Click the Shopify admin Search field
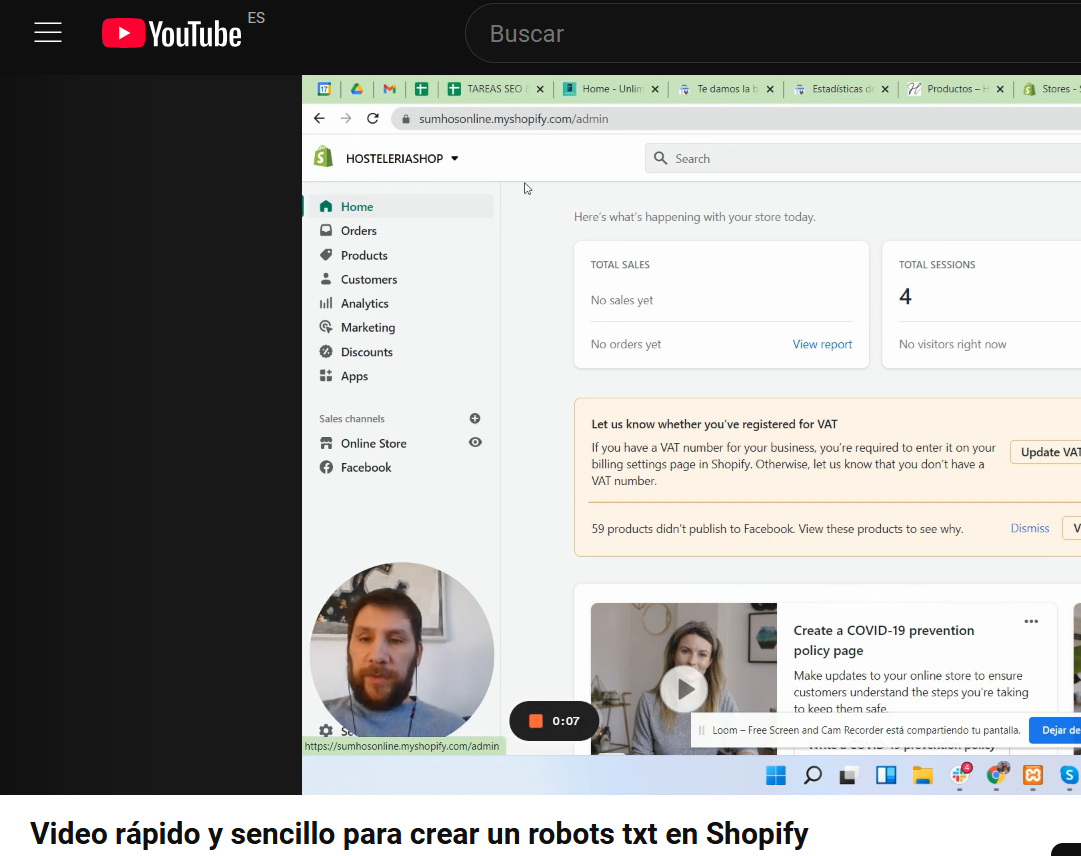Viewport: 1081px width, 856px height. tap(863, 159)
